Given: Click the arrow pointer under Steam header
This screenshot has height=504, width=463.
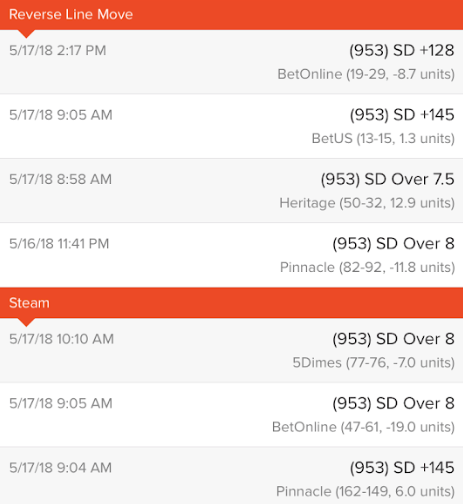Looking at the screenshot, I should point(26,322).
